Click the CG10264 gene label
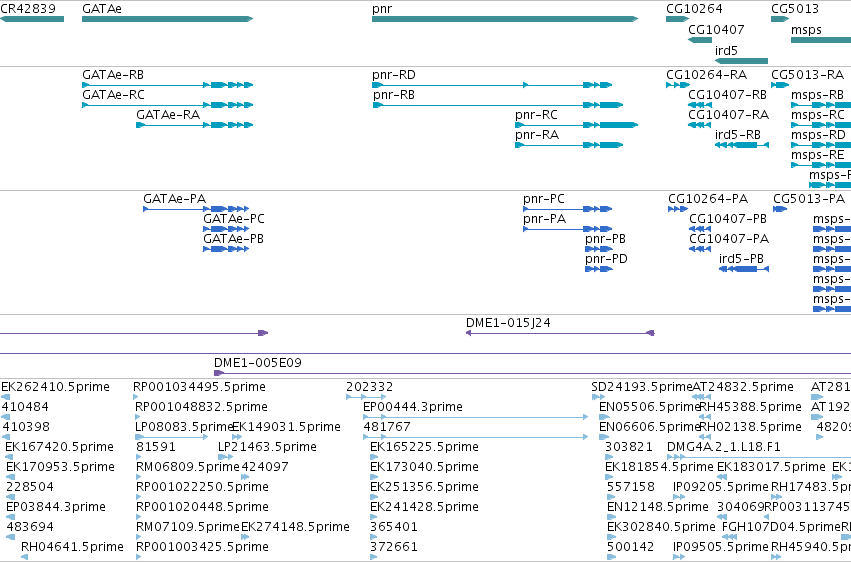 pyautogui.click(x=694, y=9)
